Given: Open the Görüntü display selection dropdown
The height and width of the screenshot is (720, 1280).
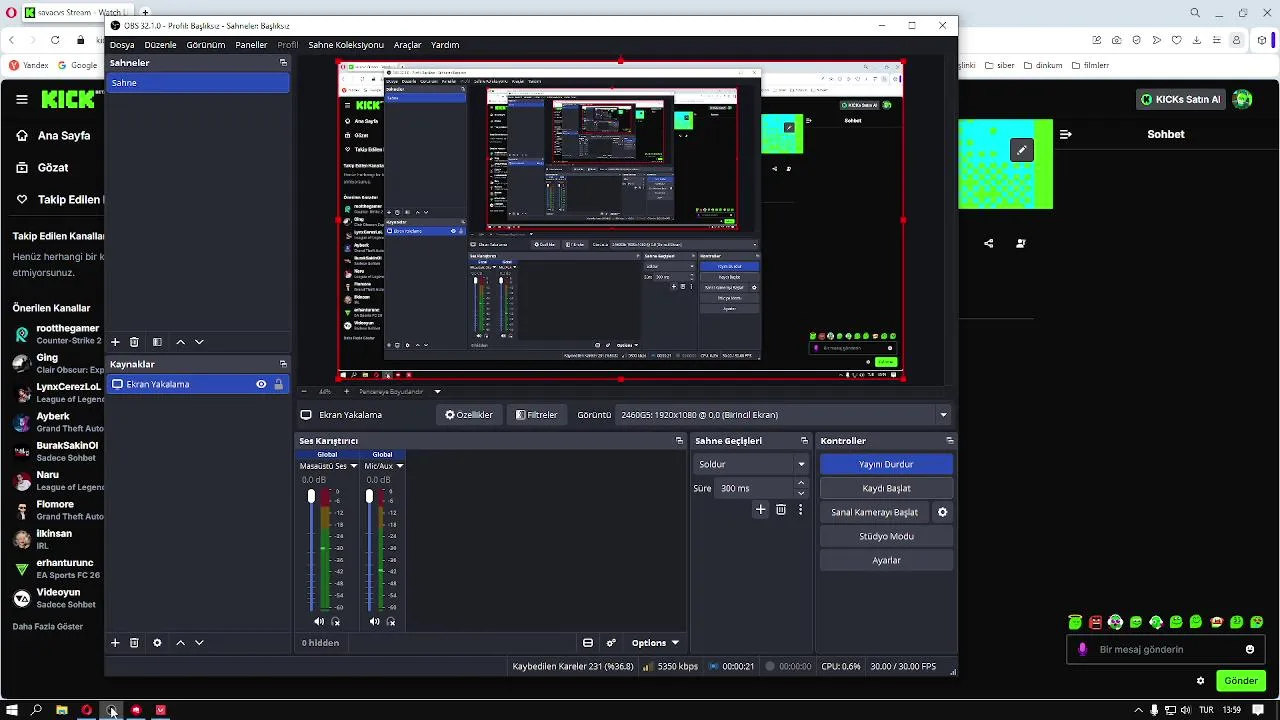Looking at the screenshot, I should (x=784, y=415).
